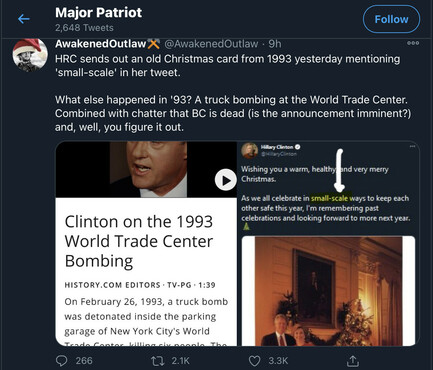
Task: Open AwakenedOutlaw's Santa hat avatar
Action: pos(30,55)
